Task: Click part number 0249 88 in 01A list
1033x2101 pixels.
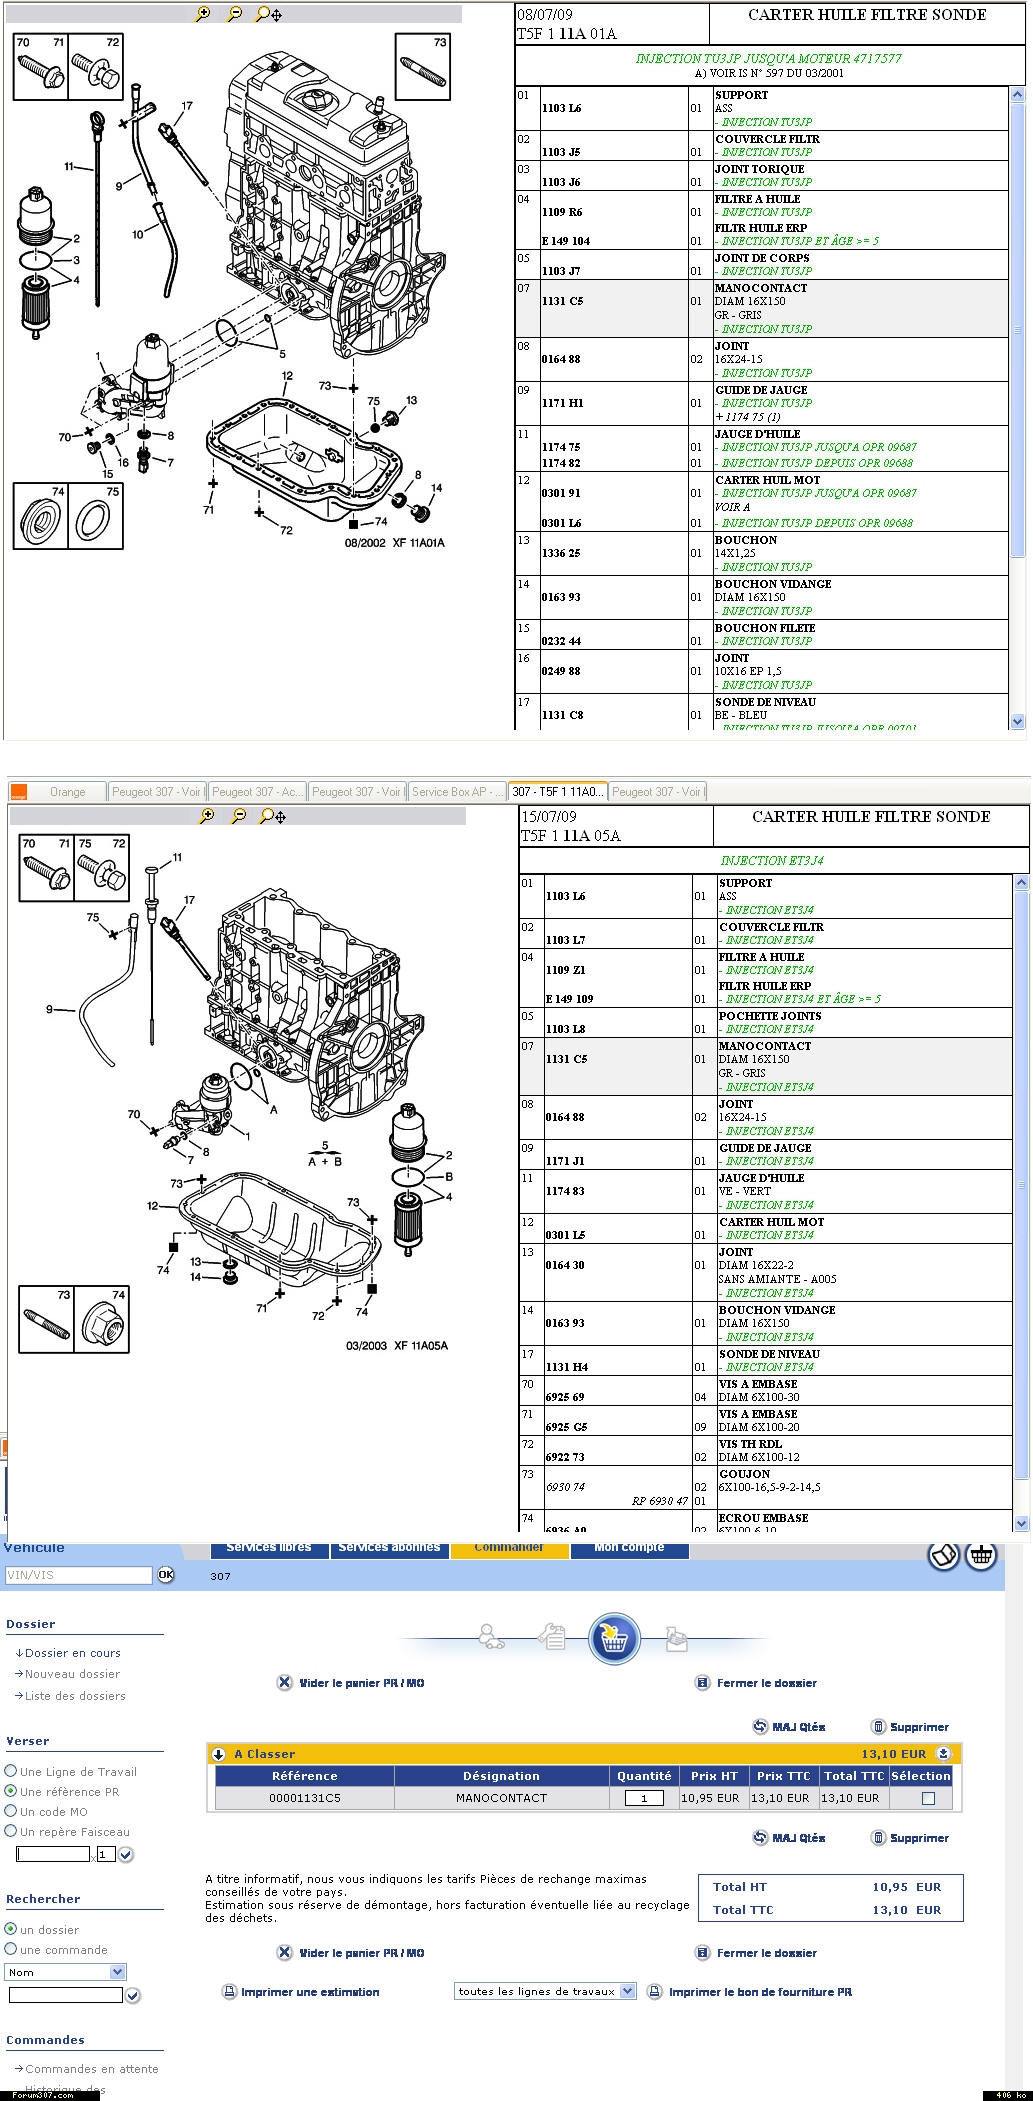Action: (561, 671)
